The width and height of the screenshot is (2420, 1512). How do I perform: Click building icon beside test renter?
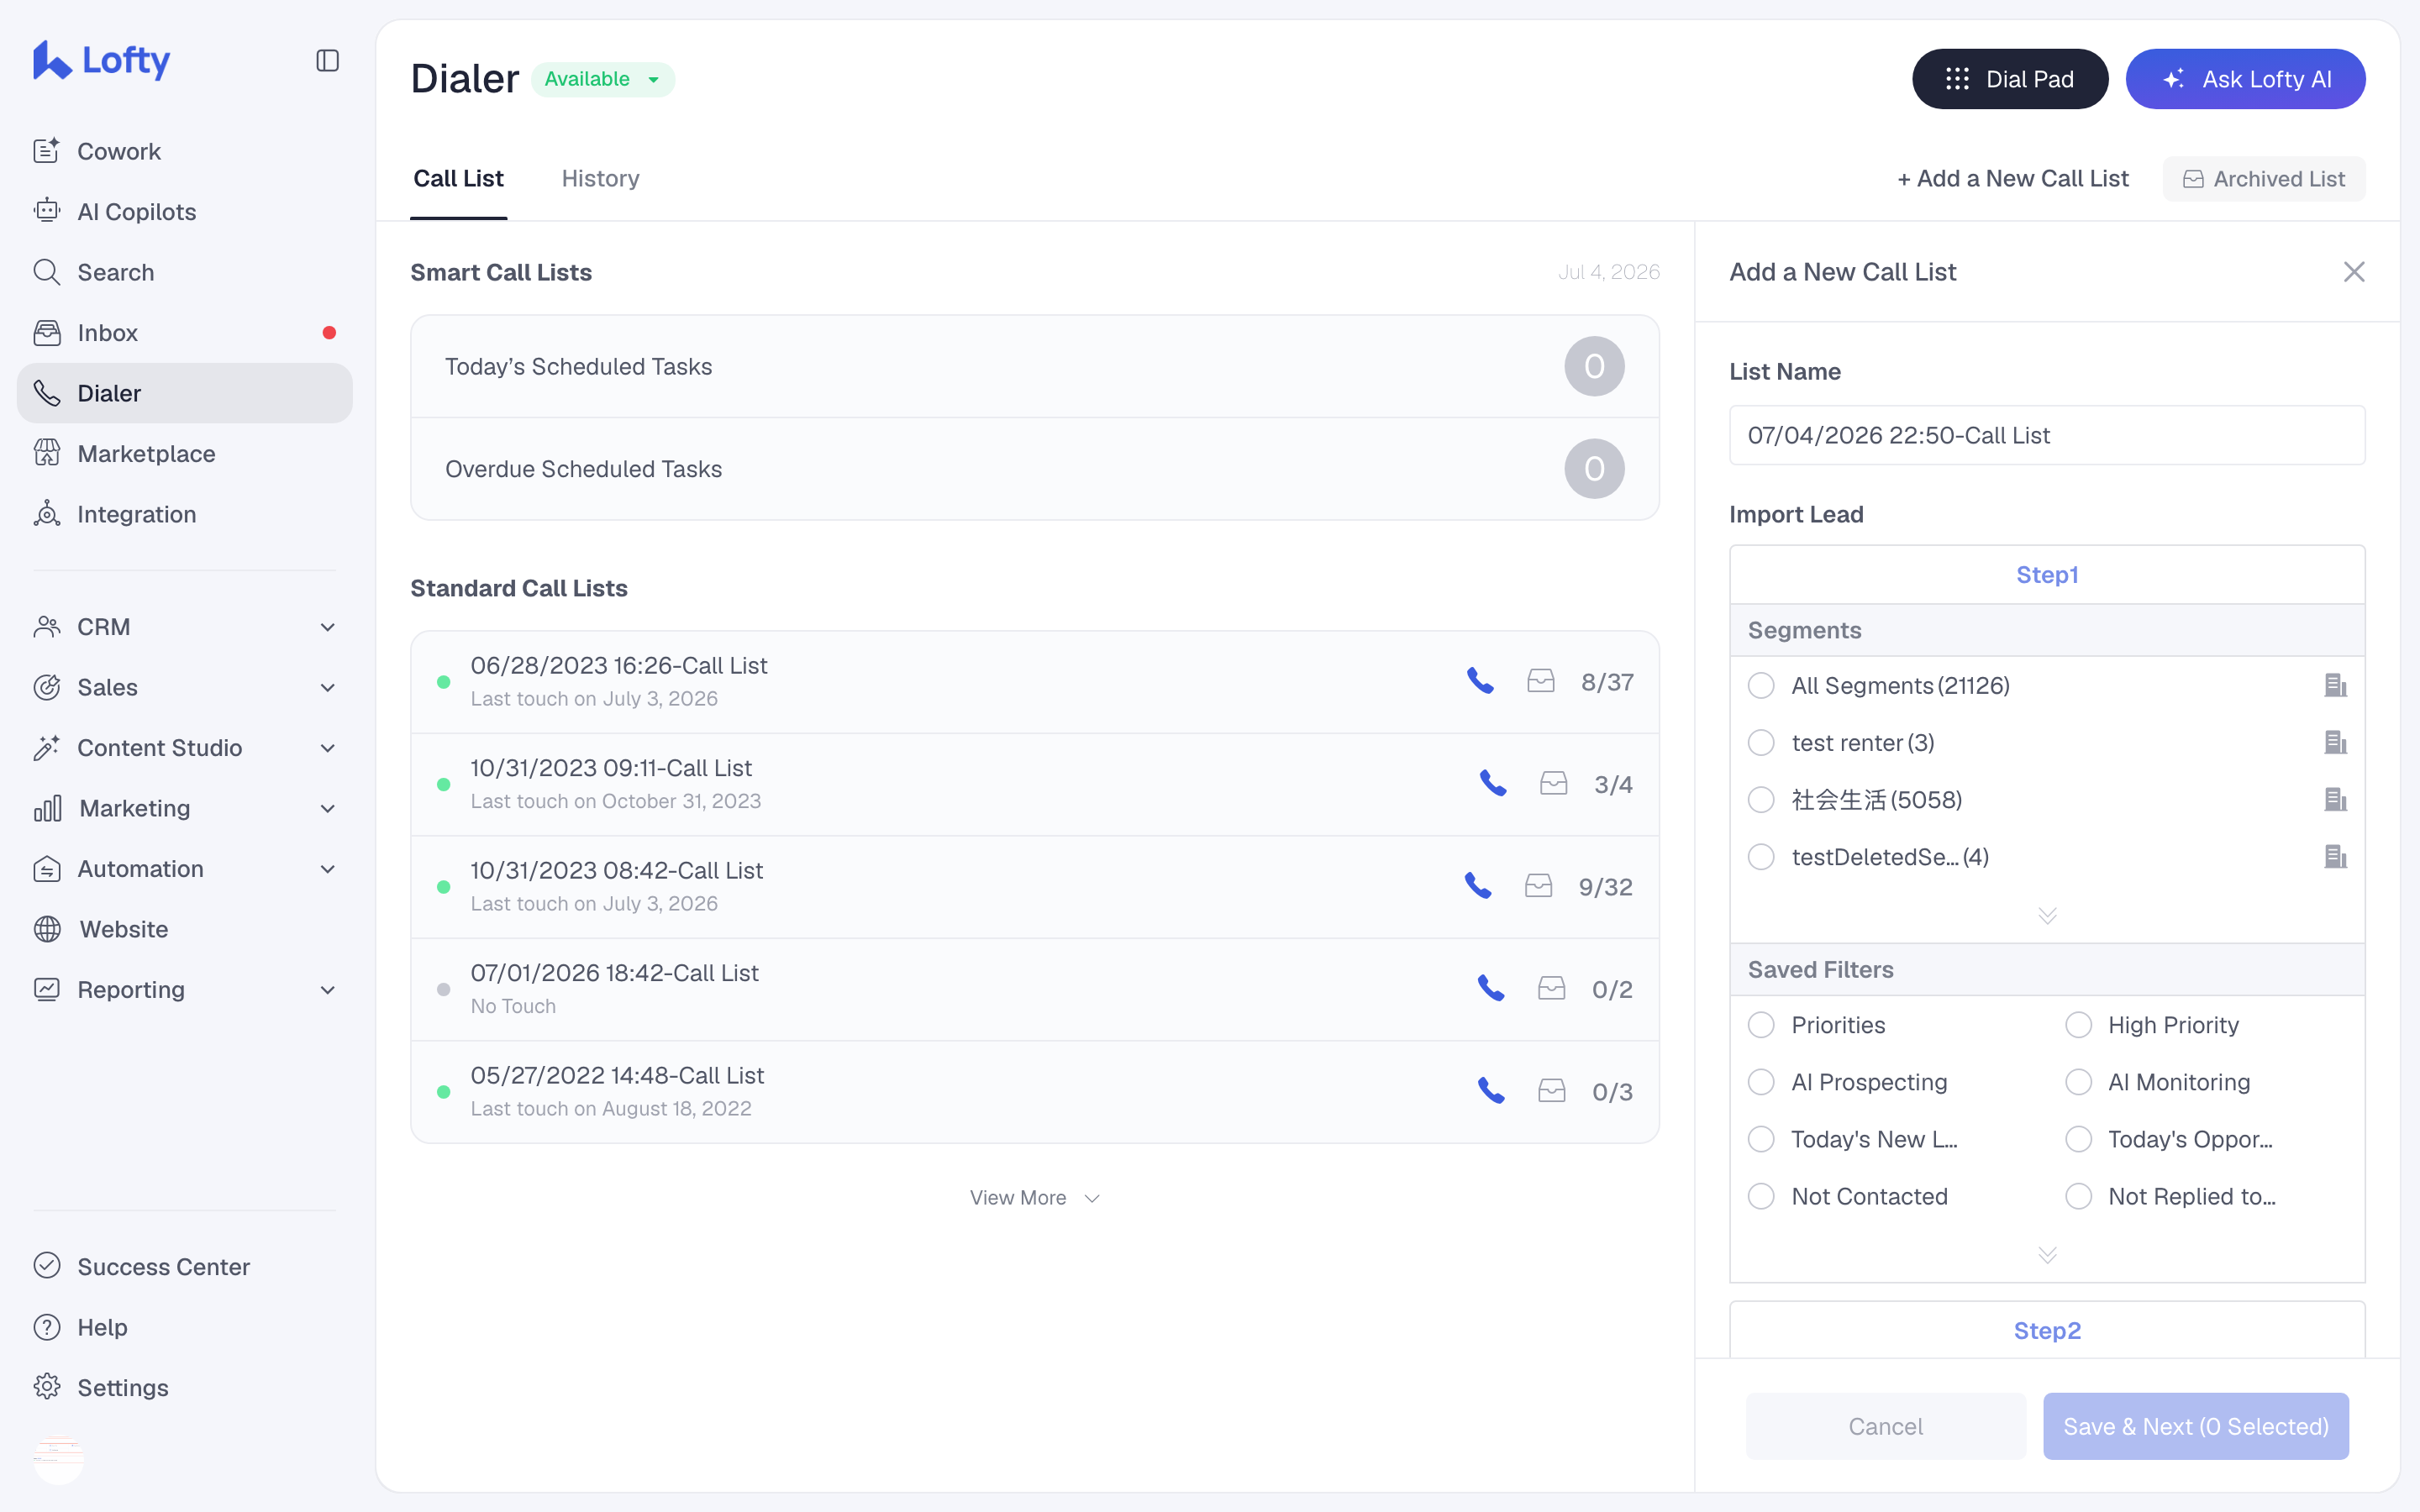click(x=2335, y=742)
